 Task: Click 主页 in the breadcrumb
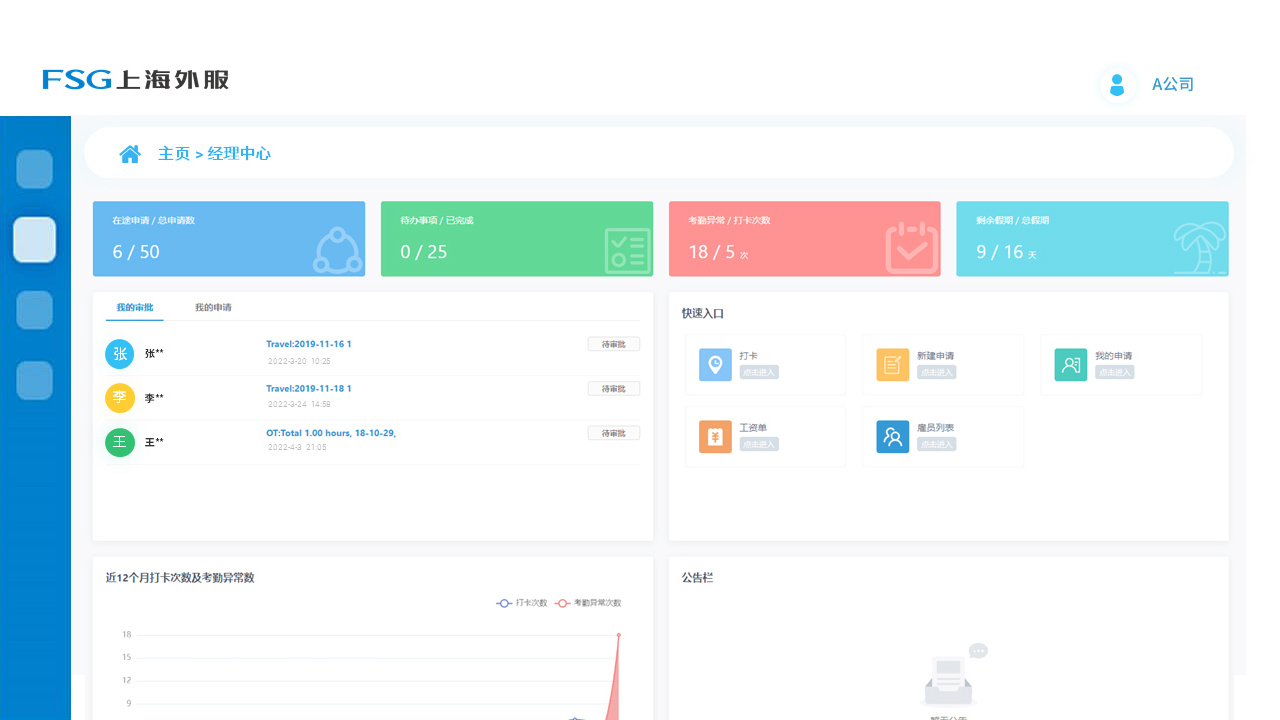click(x=173, y=154)
